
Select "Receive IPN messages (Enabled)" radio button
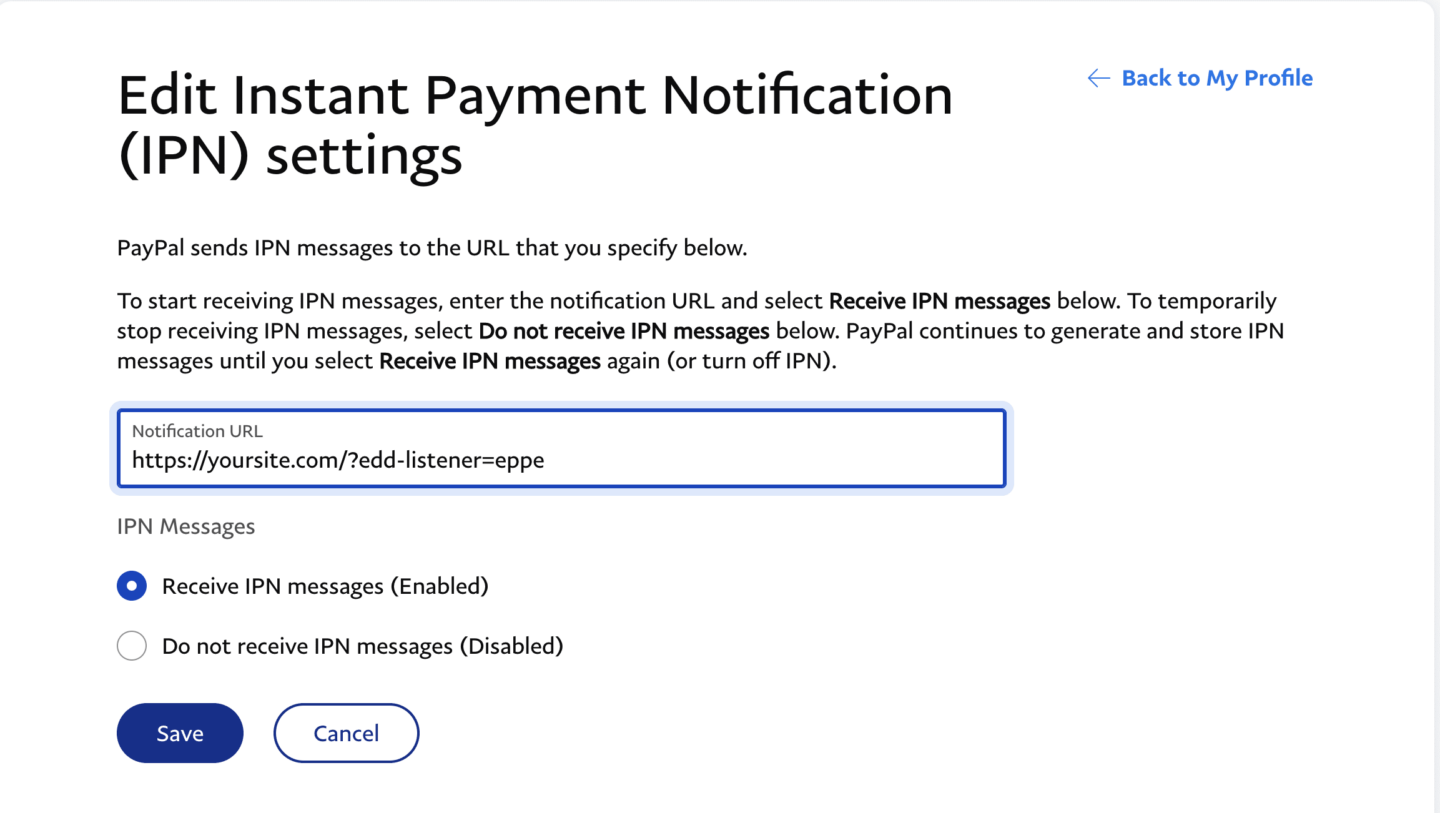pyautogui.click(x=131, y=586)
